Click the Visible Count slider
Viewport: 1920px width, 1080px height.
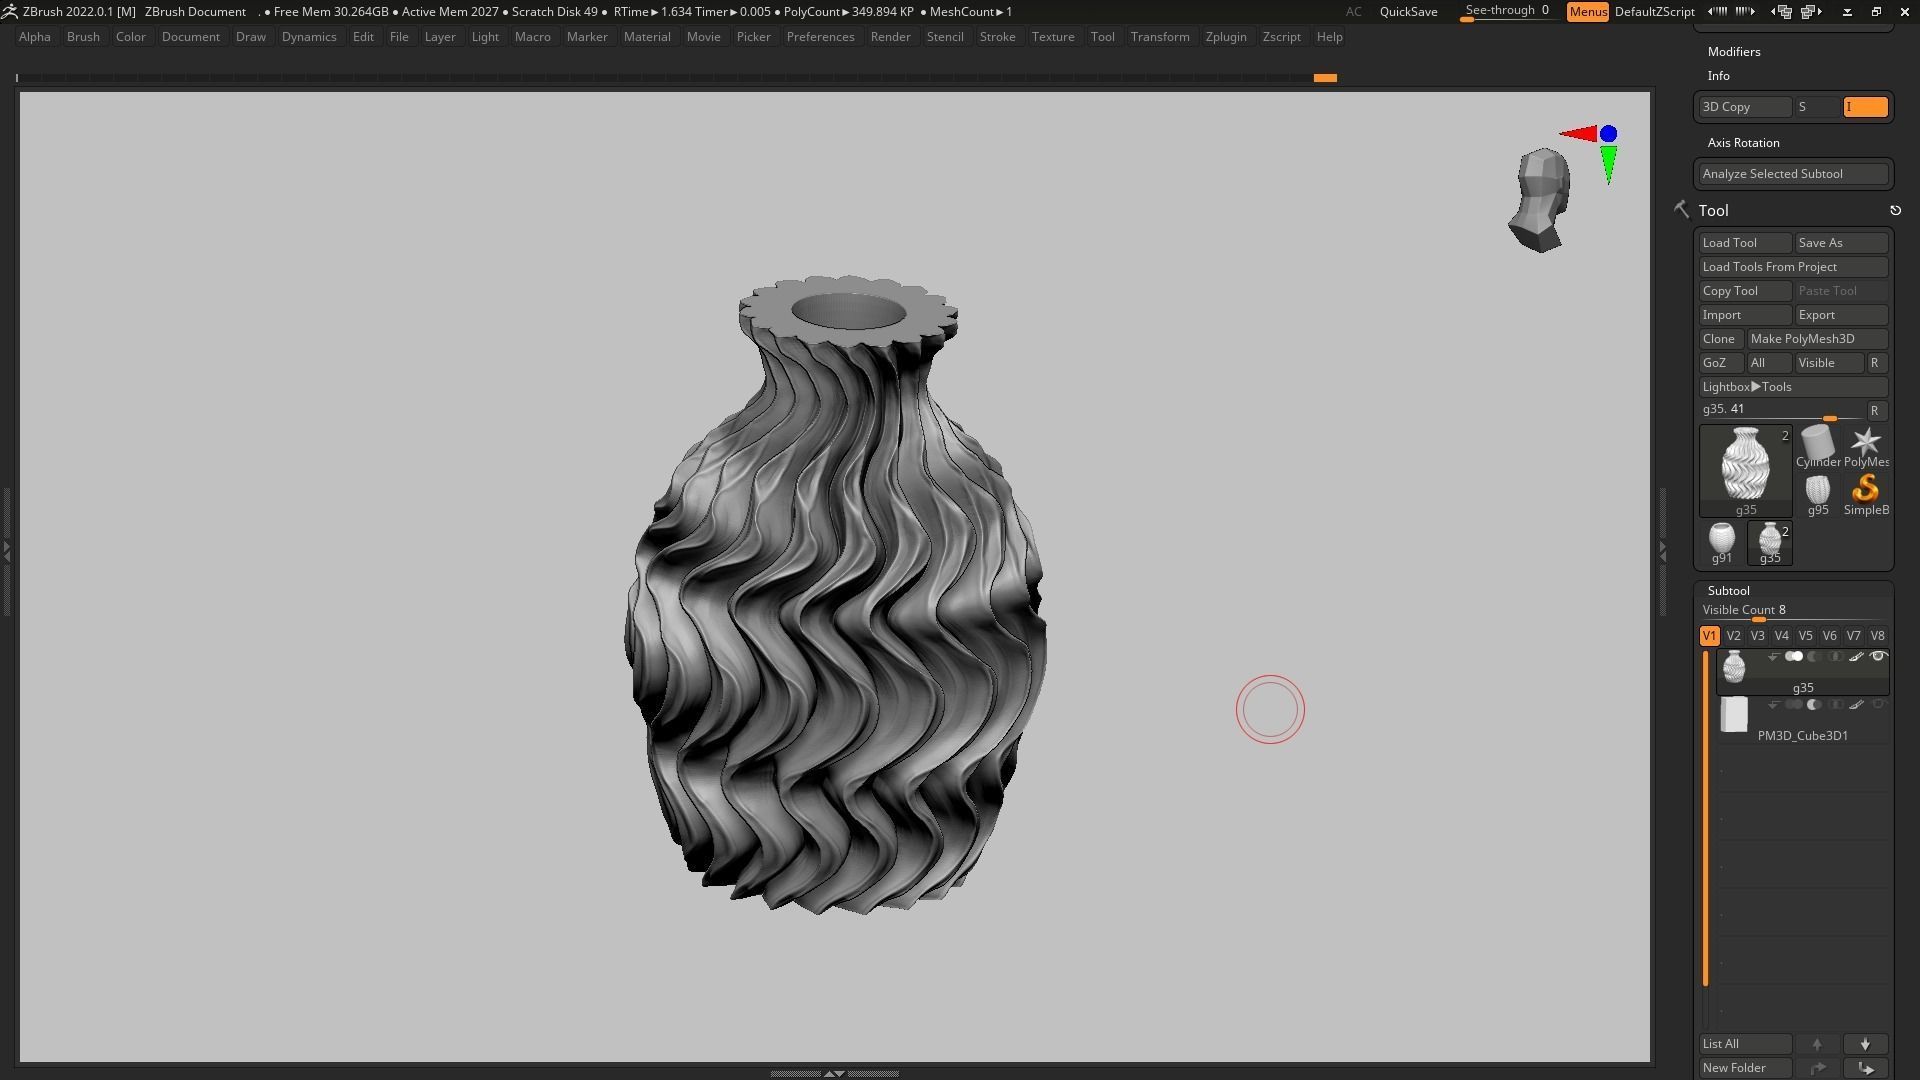pyautogui.click(x=1793, y=611)
